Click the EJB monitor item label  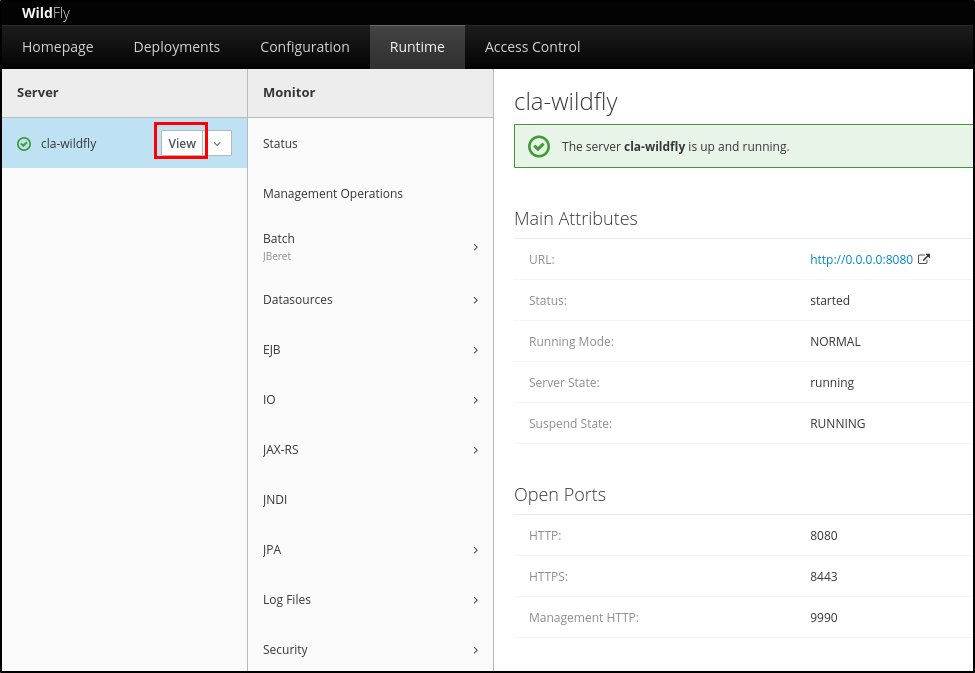coord(272,350)
